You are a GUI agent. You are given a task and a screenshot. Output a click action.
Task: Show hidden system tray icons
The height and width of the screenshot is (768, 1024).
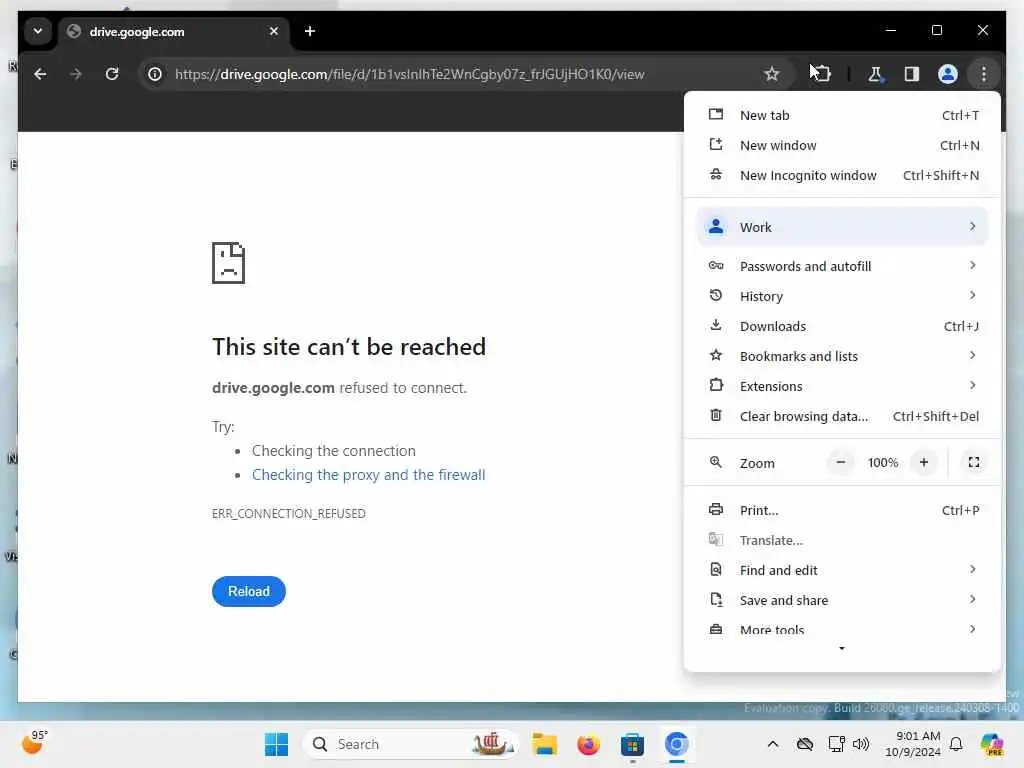[x=773, y=744]
